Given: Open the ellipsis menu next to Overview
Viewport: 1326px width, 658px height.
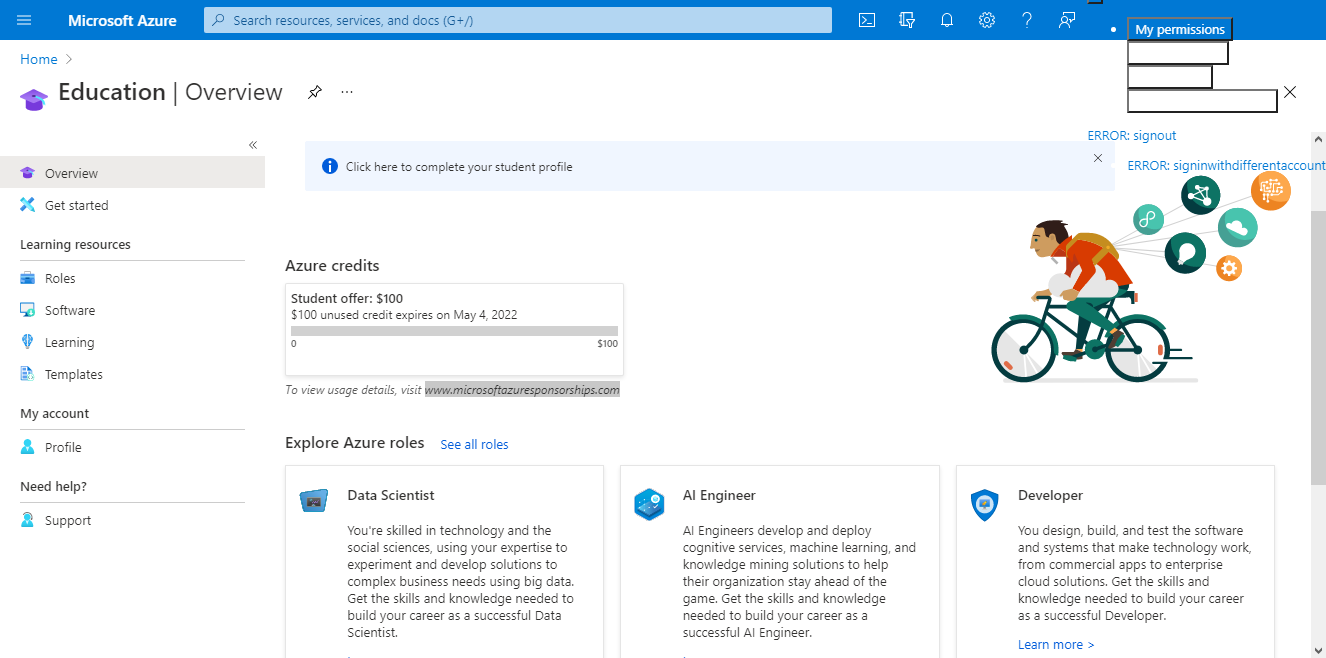Looking at the screenshot, I should click(x=346, y=91).
